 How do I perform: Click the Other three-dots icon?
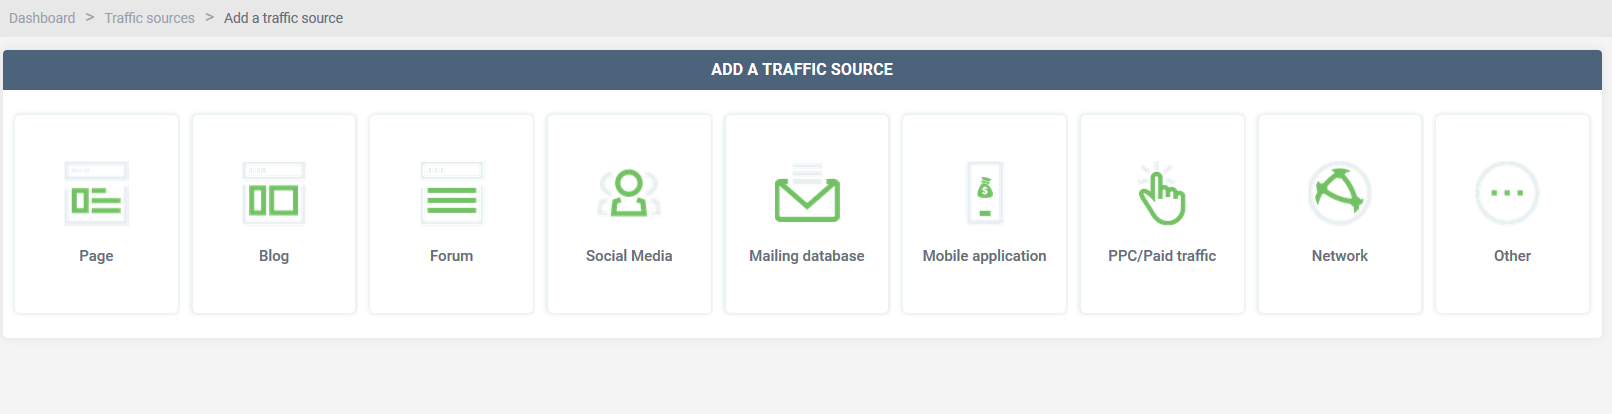[x=1507, y=193]
